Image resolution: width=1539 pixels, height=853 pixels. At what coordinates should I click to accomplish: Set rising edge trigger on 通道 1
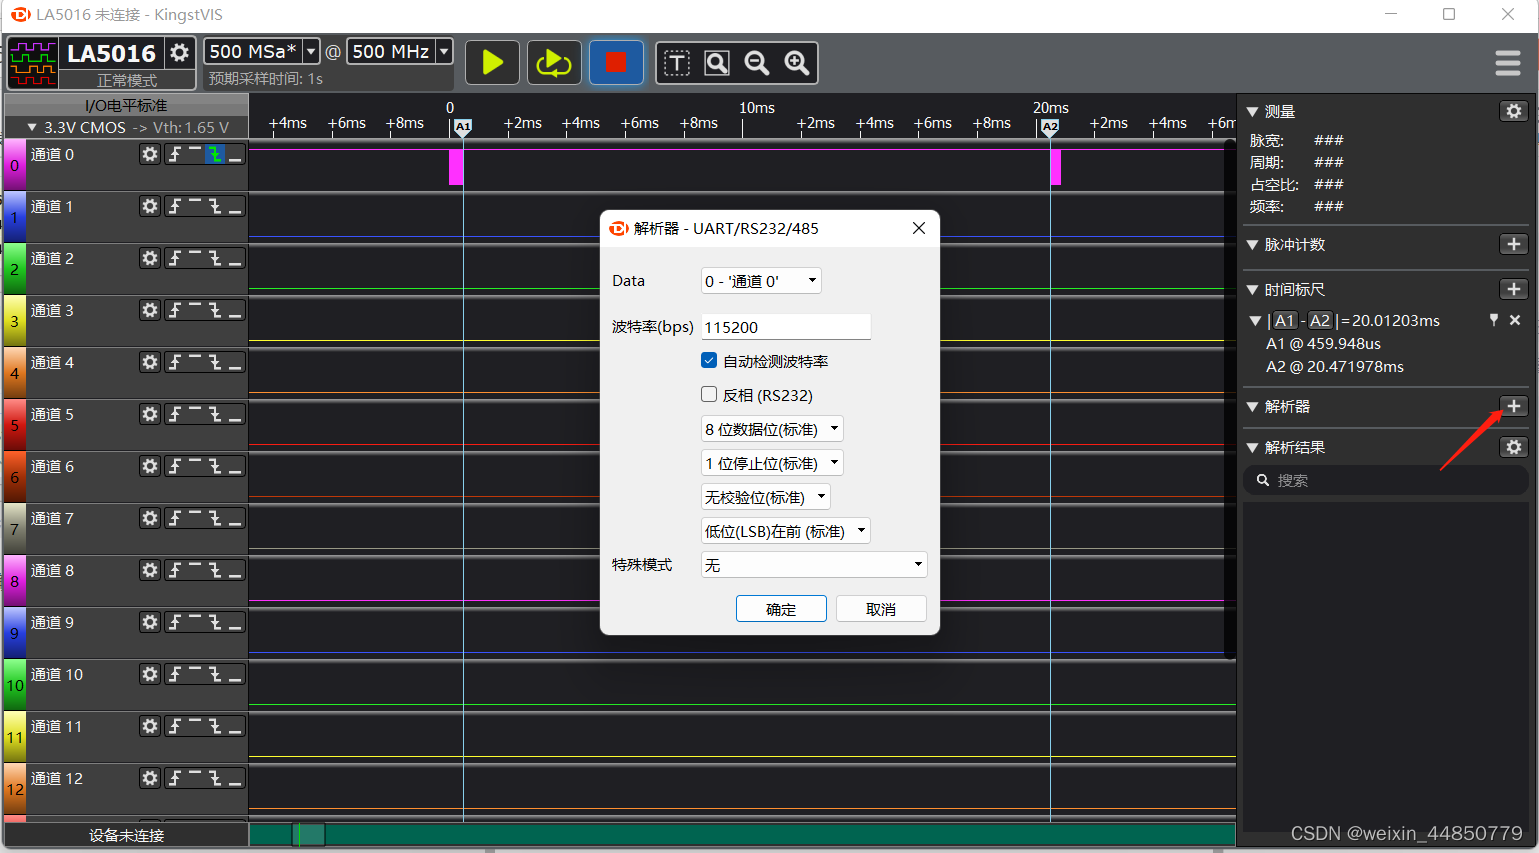click(175, 206)
